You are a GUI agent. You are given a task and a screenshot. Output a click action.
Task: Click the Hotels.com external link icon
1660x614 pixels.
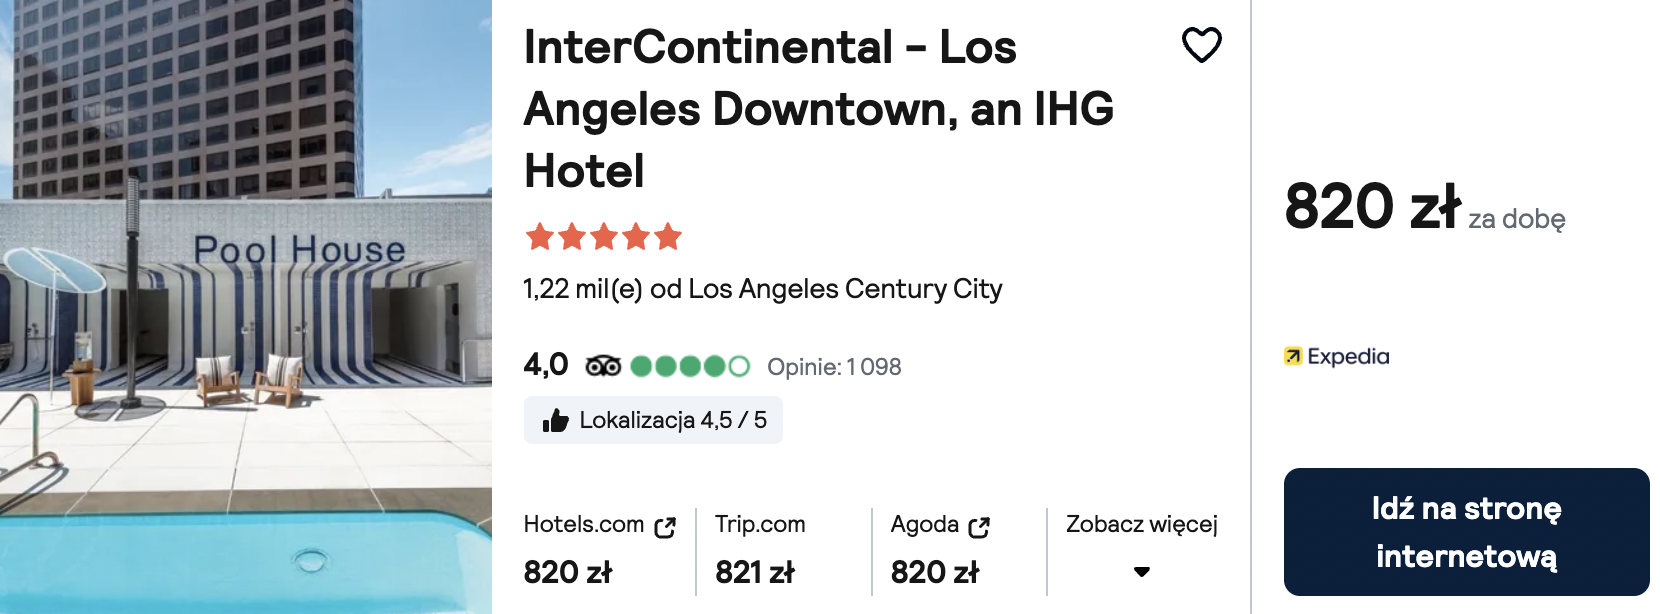tap(665, 527)
